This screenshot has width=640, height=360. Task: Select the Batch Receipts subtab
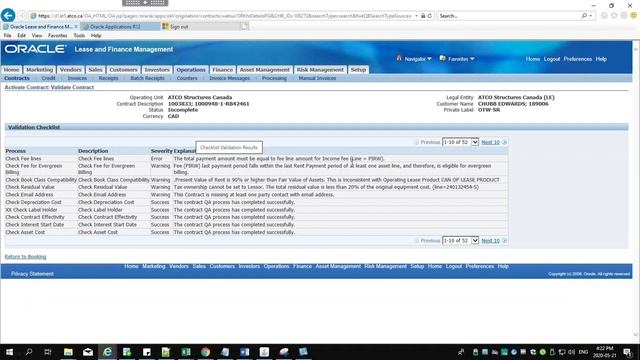pos(147,78)
